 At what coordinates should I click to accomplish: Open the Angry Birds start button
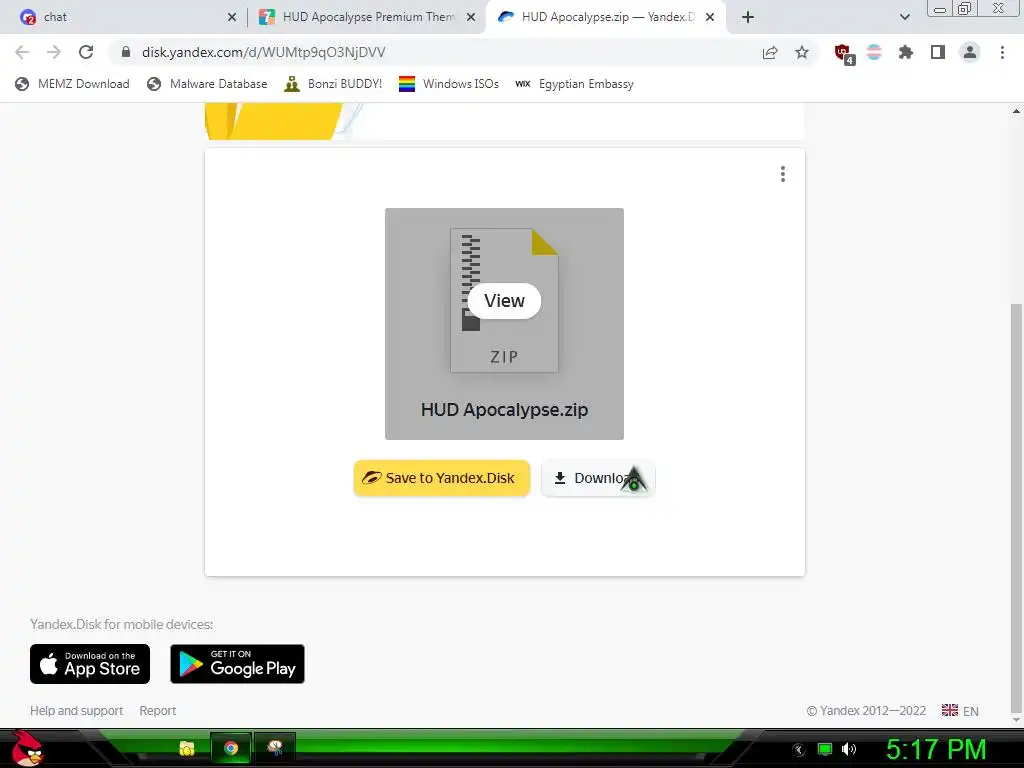(x=27, y=748)
